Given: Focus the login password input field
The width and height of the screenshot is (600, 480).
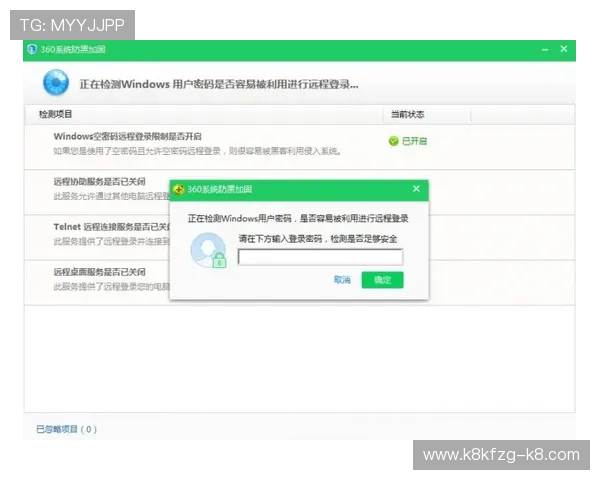Looking at the screenshot, I should (320, 257).
